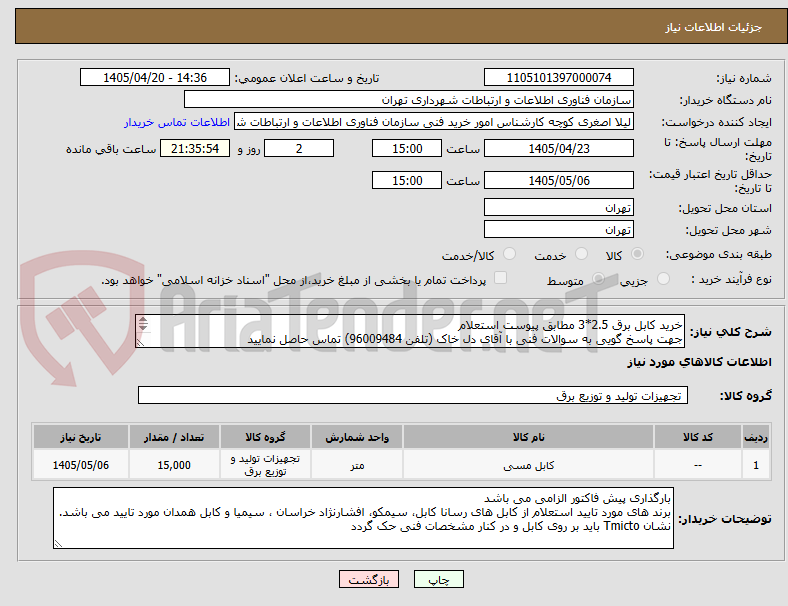Click the buyer organization name field
Viewport: 788px width, 606px height.
409,99
